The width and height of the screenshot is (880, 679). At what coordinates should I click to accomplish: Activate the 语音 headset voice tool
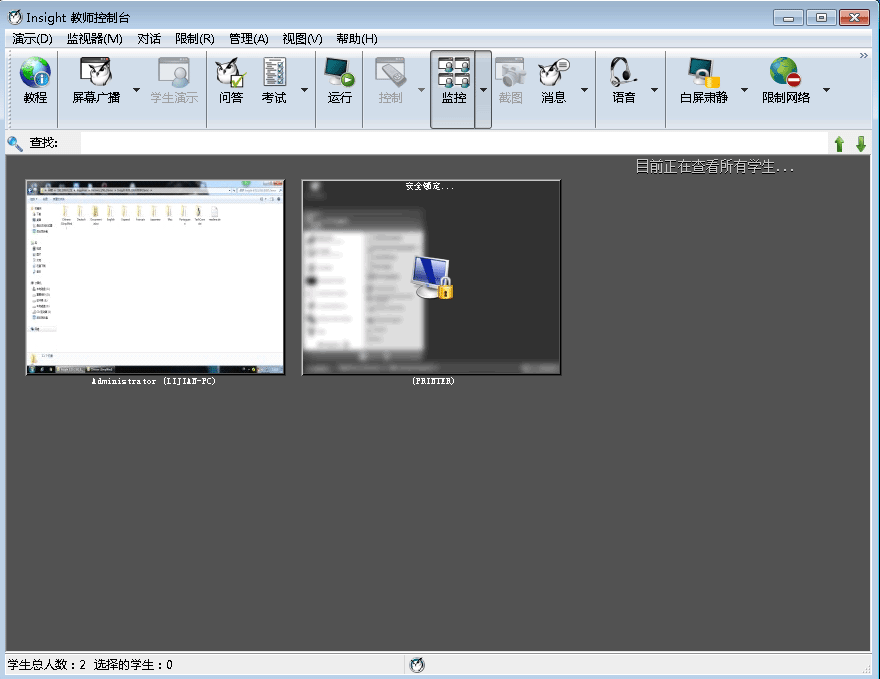(624, 81)
